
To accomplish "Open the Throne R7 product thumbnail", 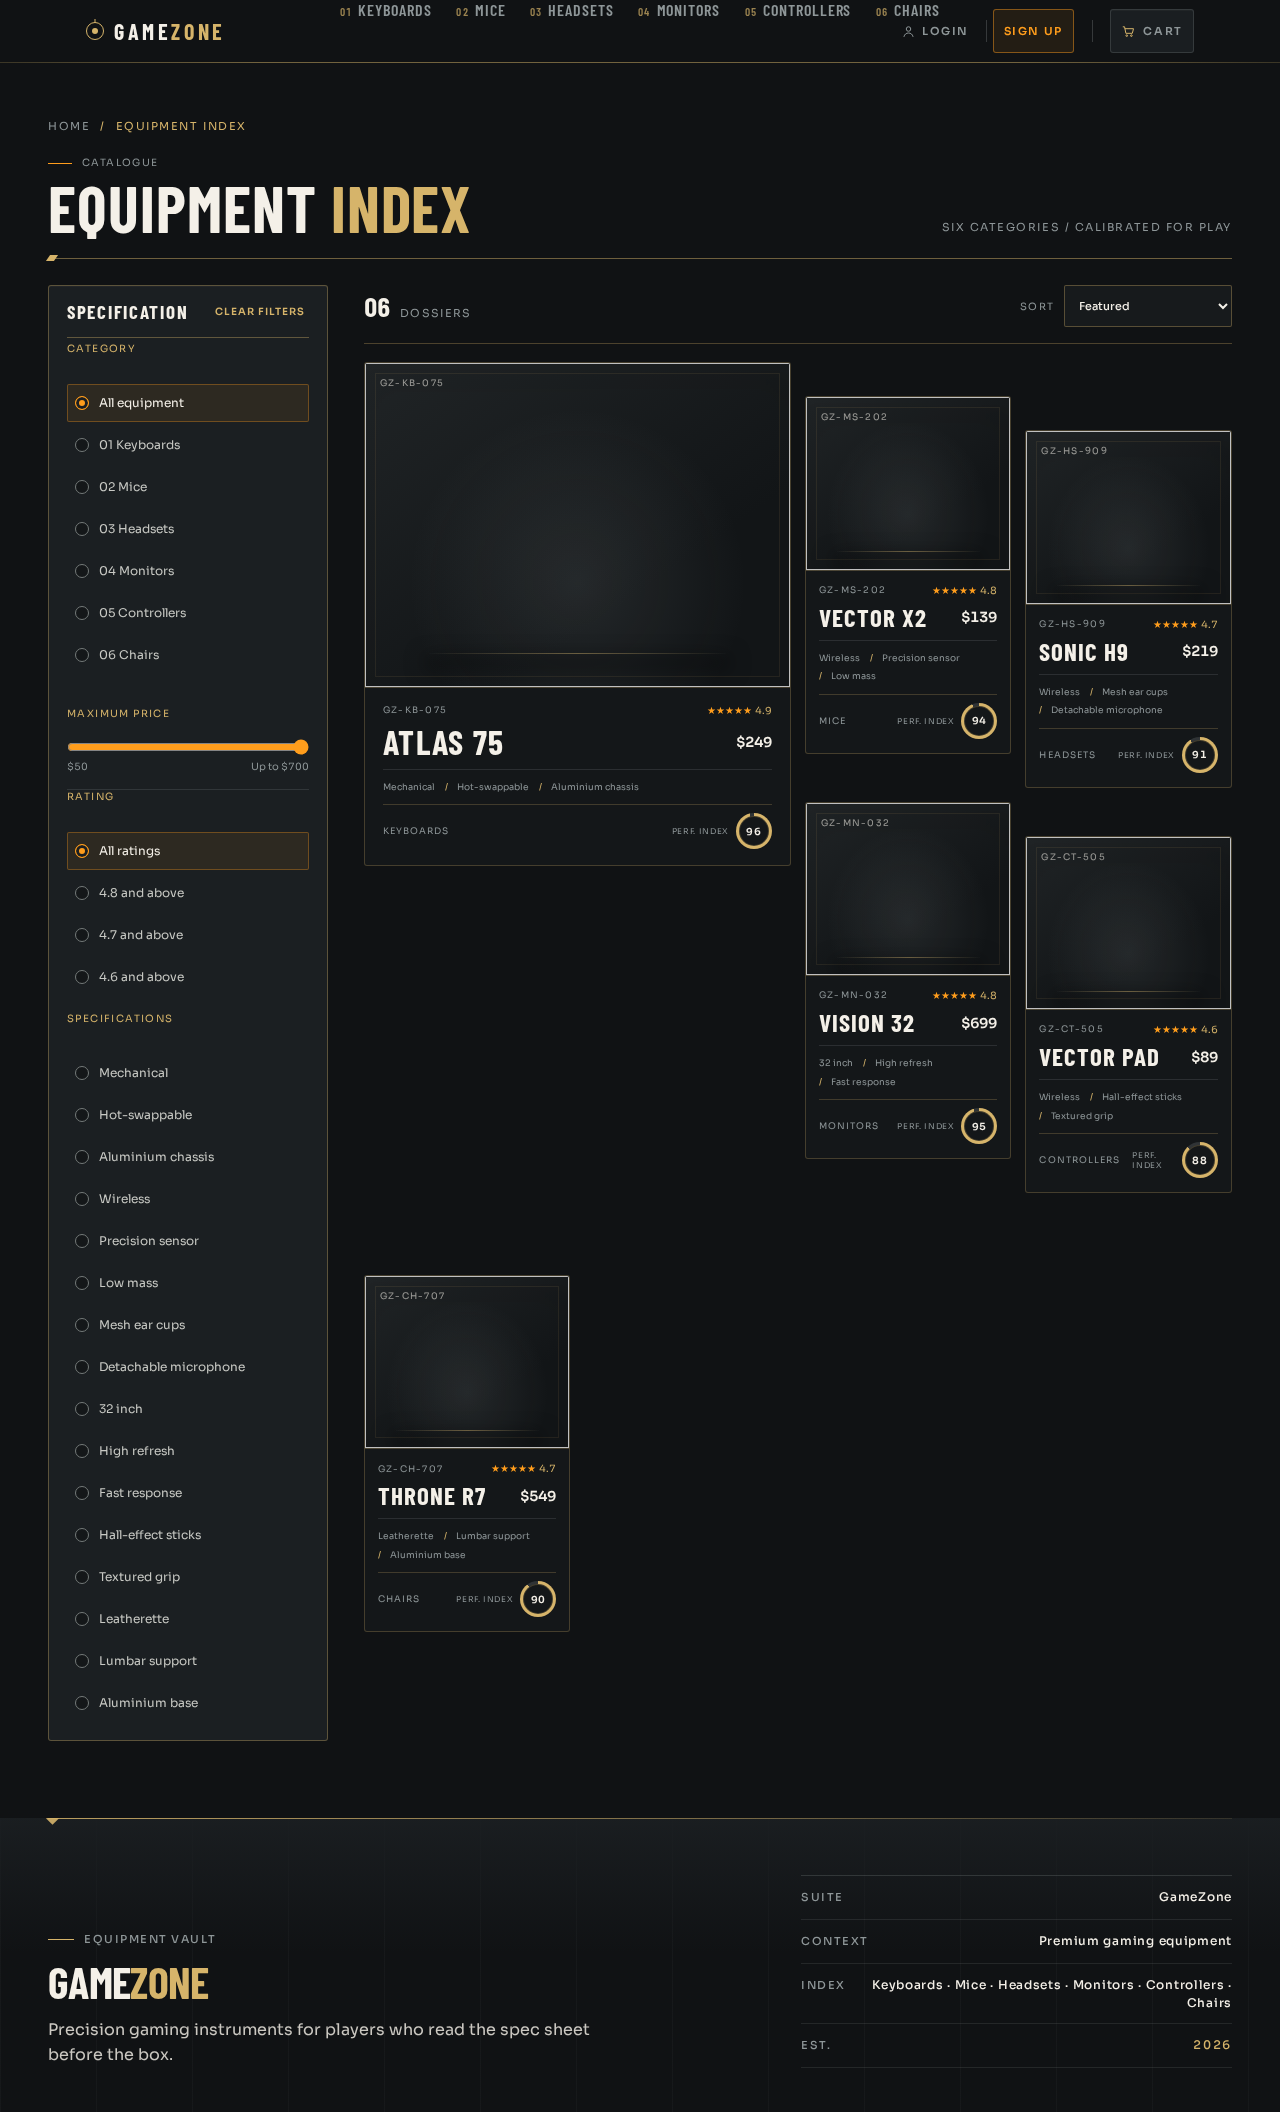I will coord(467,1362).
